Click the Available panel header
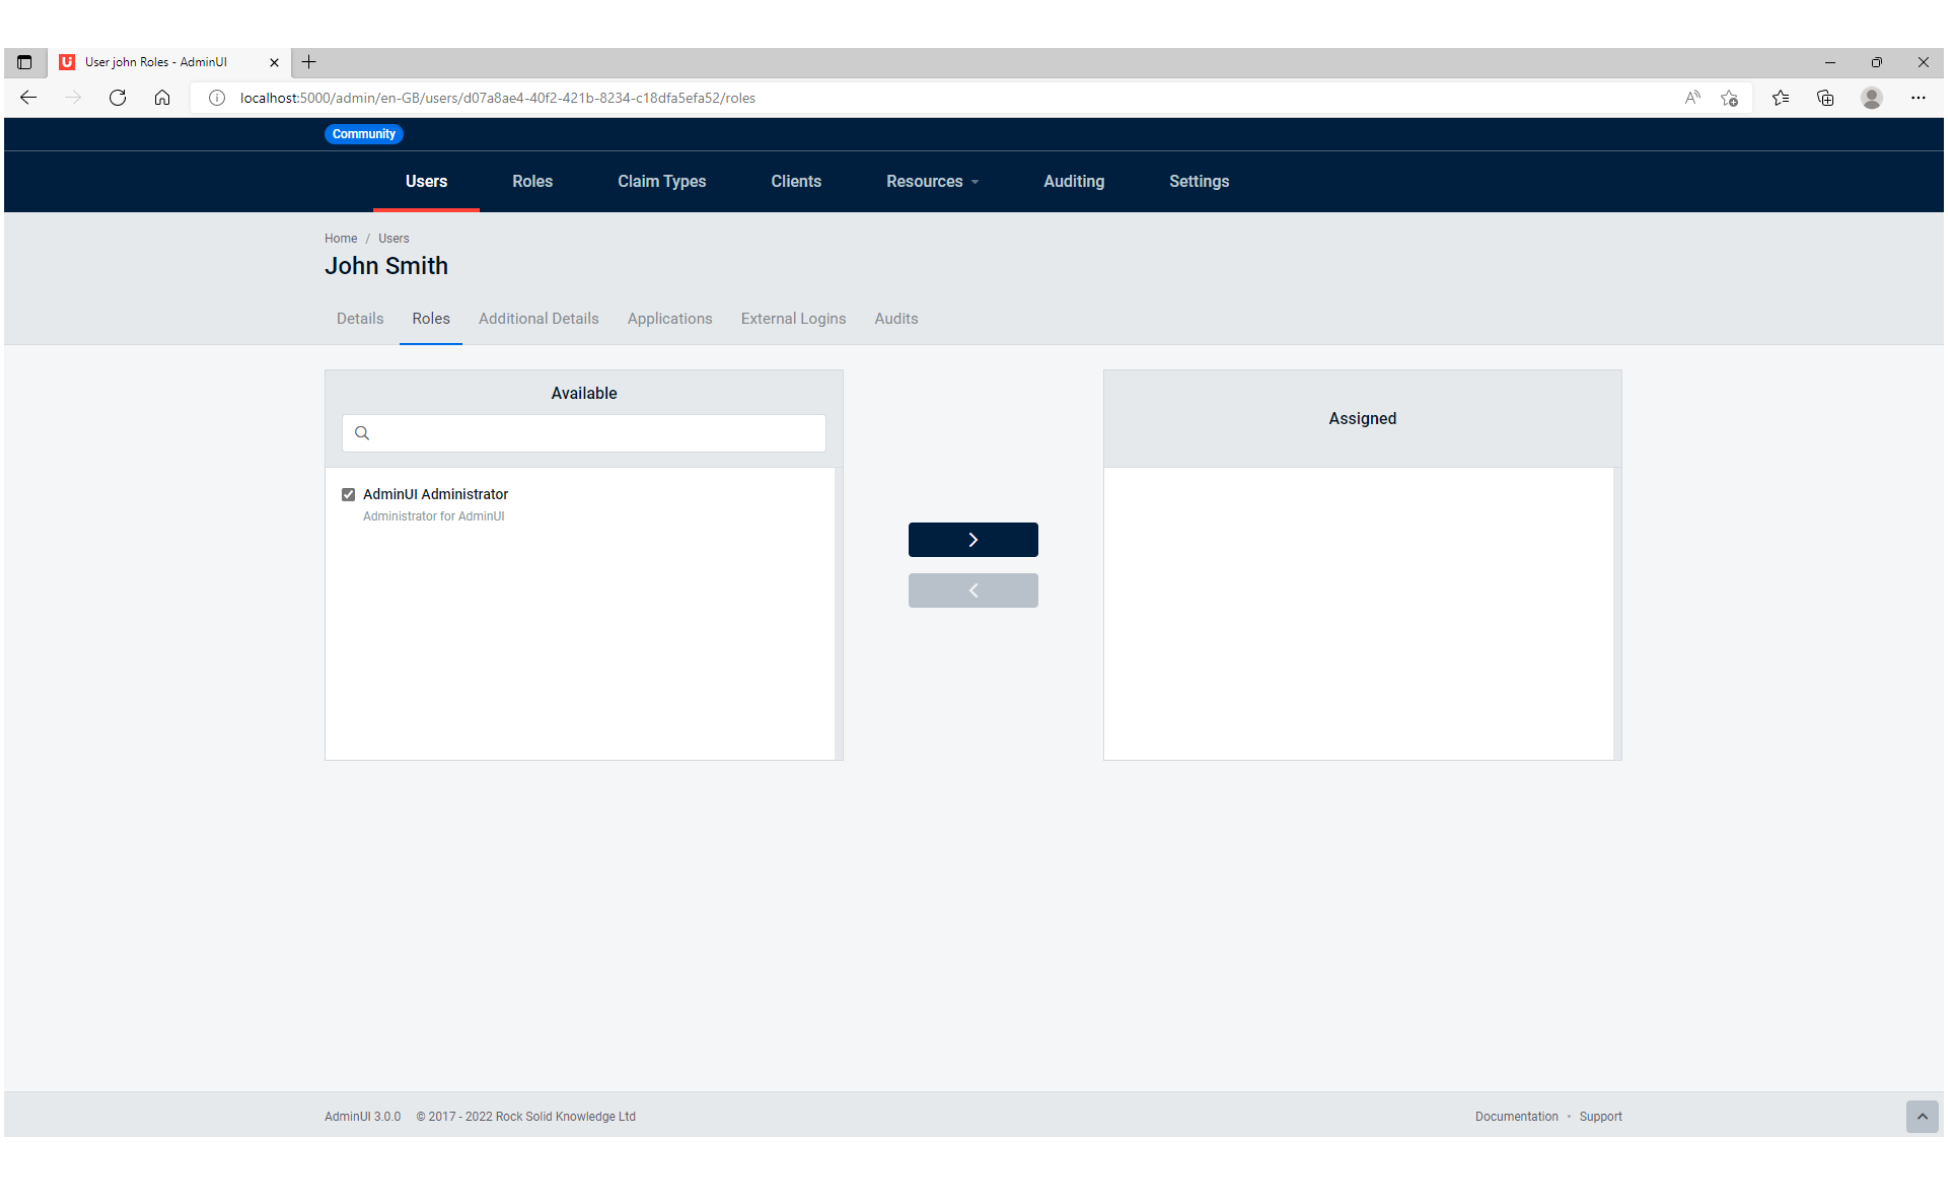1948x1186 pixels. [584, 393]
